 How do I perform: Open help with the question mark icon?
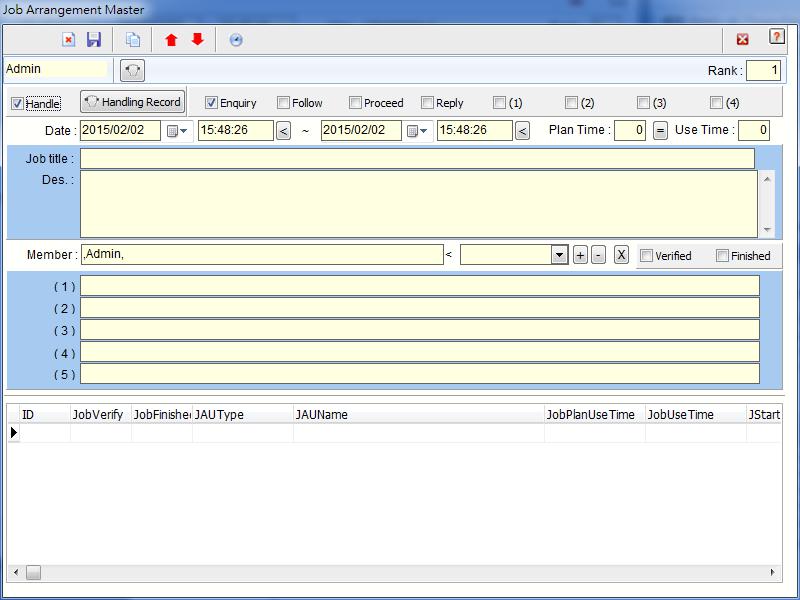click(x=777, y=37)
